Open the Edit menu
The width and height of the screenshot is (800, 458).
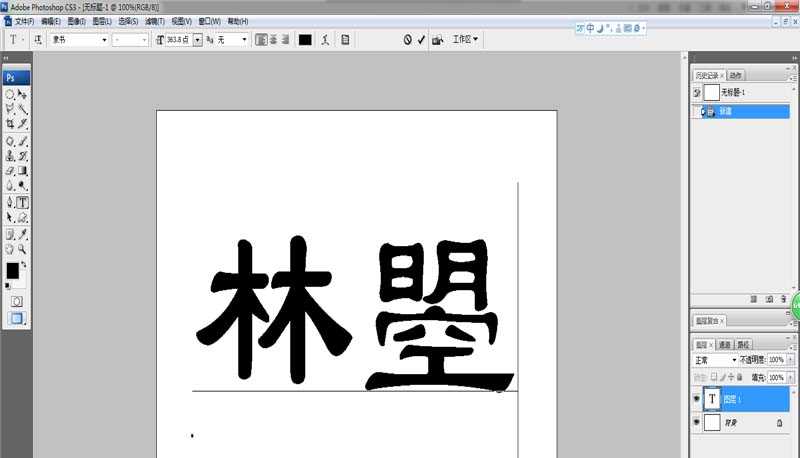[x=51, y=21]
